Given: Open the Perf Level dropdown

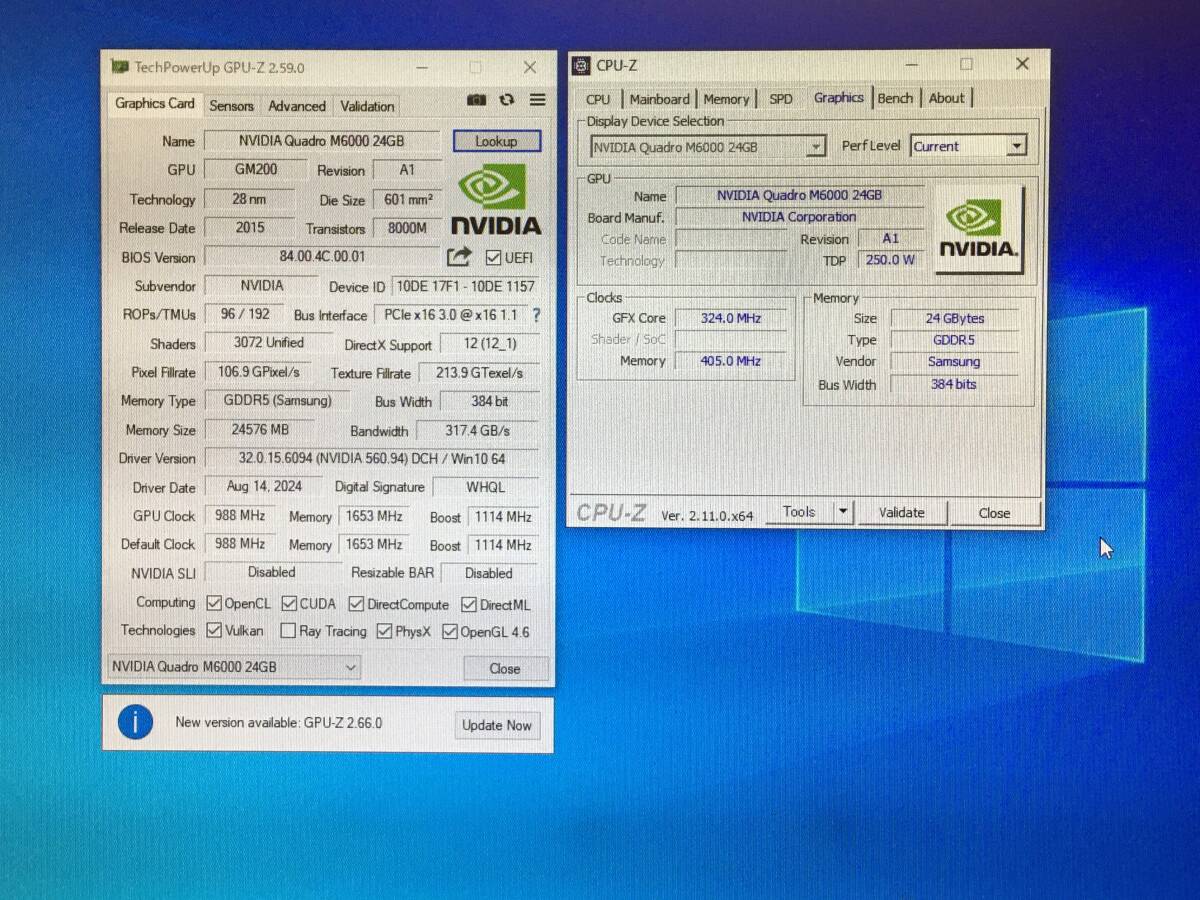Looking at the screenshot, I should click(968, 146).
